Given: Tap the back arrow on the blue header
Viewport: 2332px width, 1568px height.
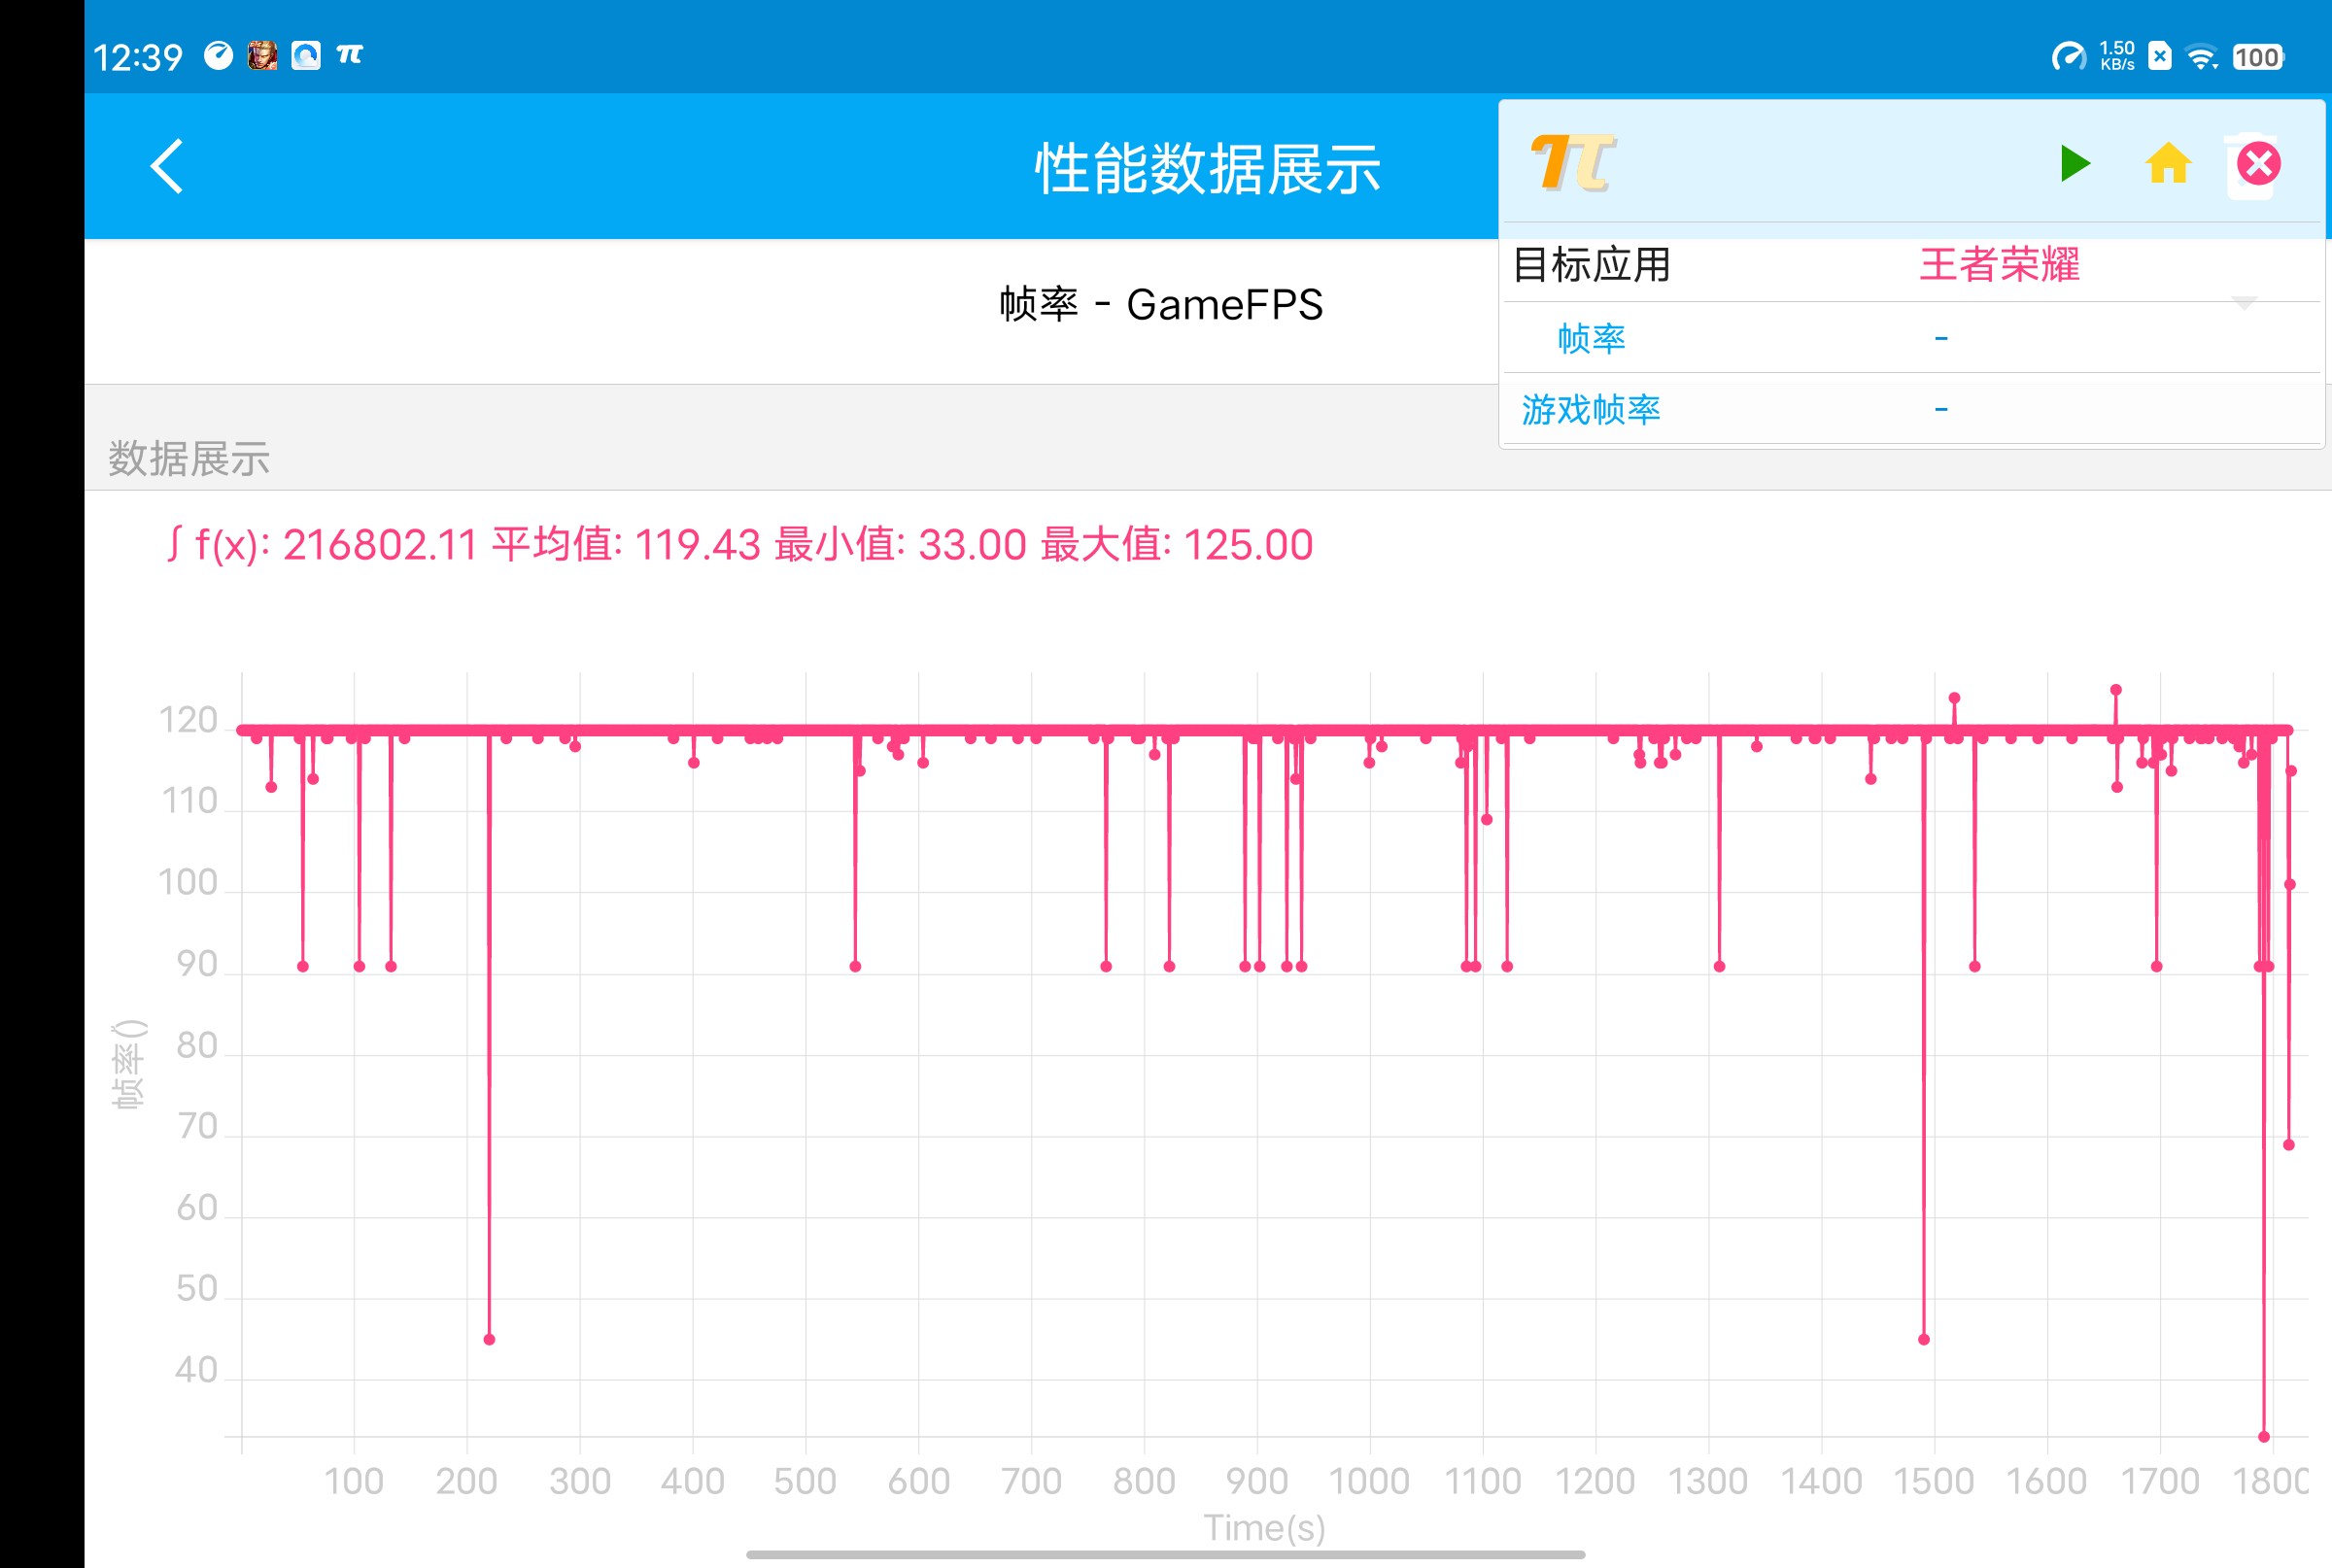Looking at the screenshot, I should tap(166, 166).
